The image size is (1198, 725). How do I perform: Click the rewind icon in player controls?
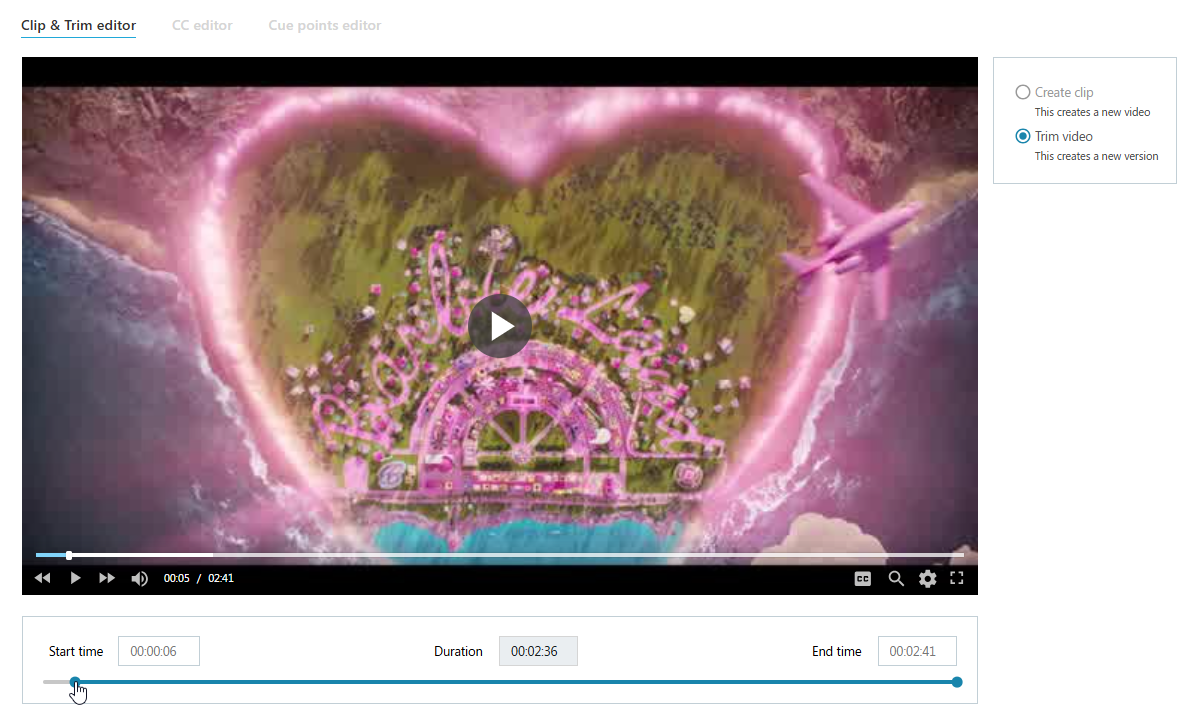(43, 578)
